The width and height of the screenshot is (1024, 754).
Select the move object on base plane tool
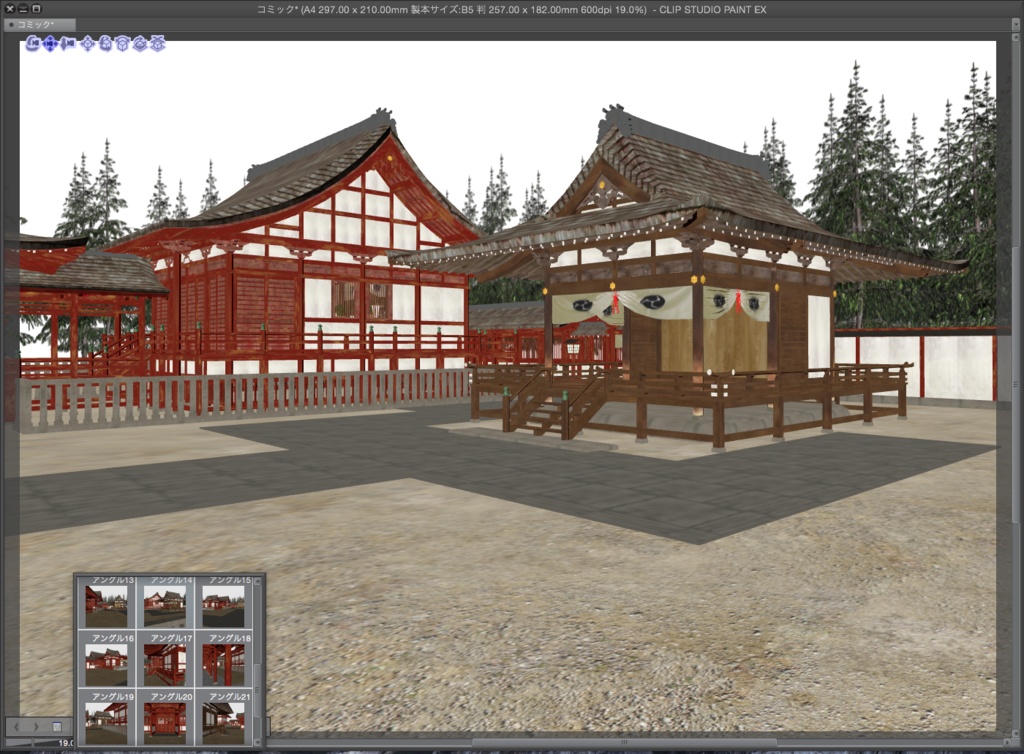(123, 43)
